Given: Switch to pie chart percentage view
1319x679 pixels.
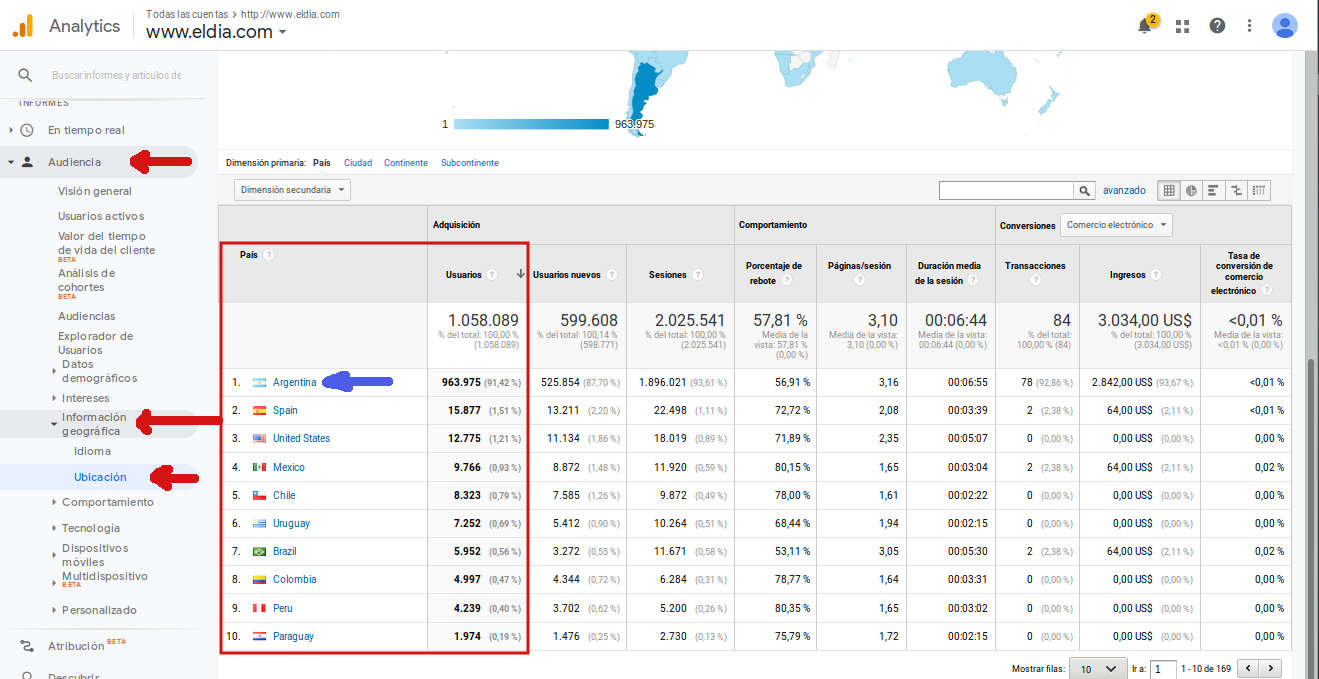Looking at the screenshot, I should tap(1191, 190).
